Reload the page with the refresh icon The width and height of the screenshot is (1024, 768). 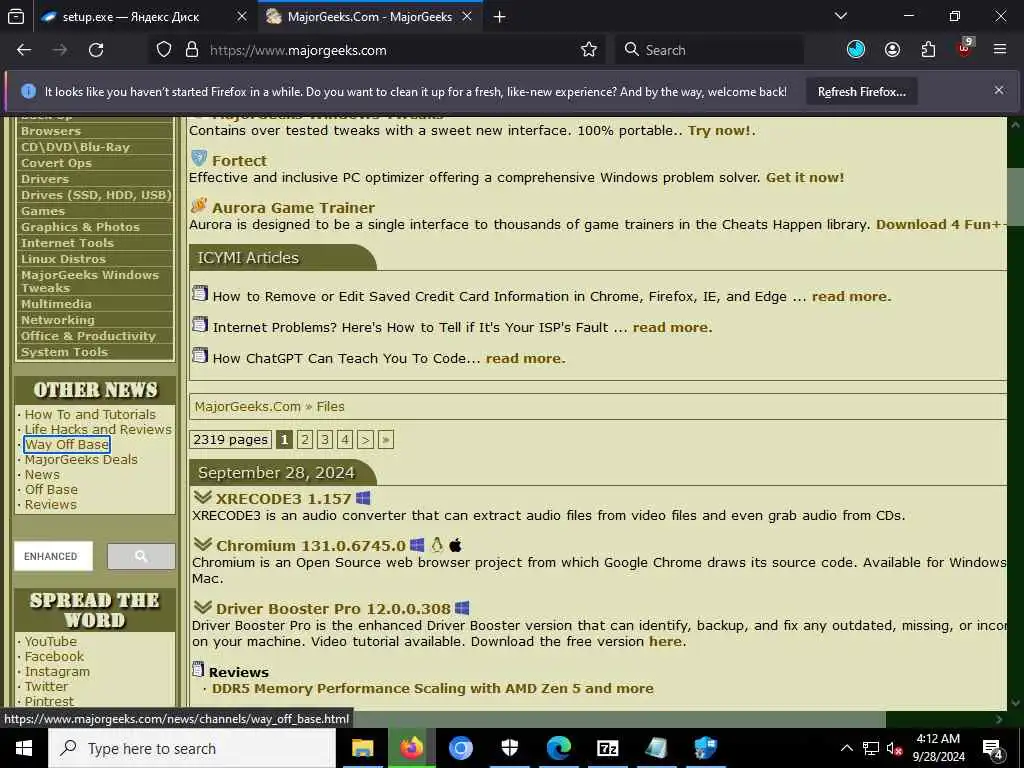[96, 50]
